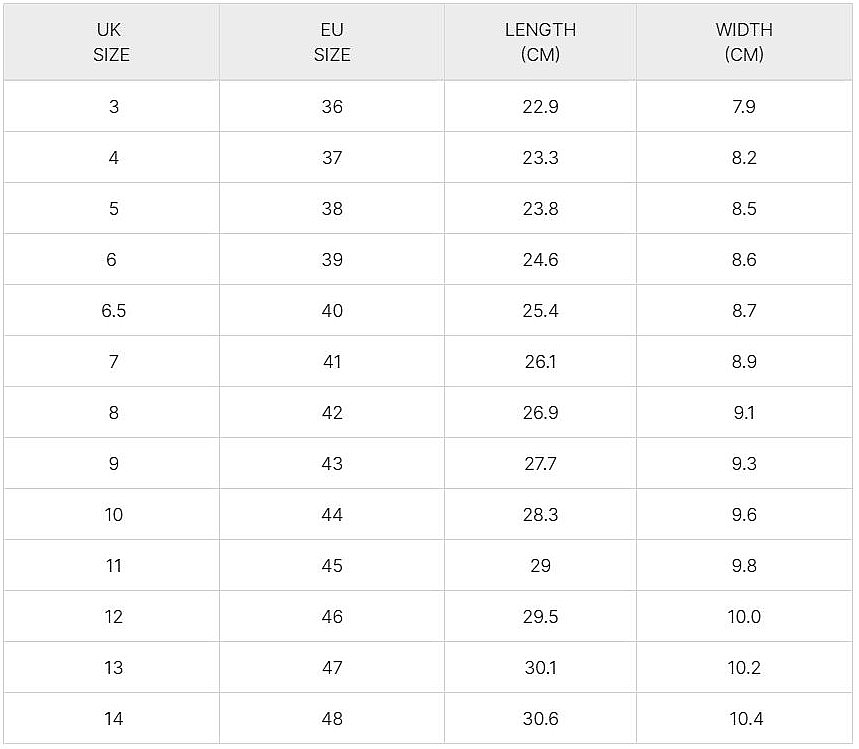Click the length value 22.9
Image resolution: width=859 pixels, height=749 pixels.
point(540,107)
